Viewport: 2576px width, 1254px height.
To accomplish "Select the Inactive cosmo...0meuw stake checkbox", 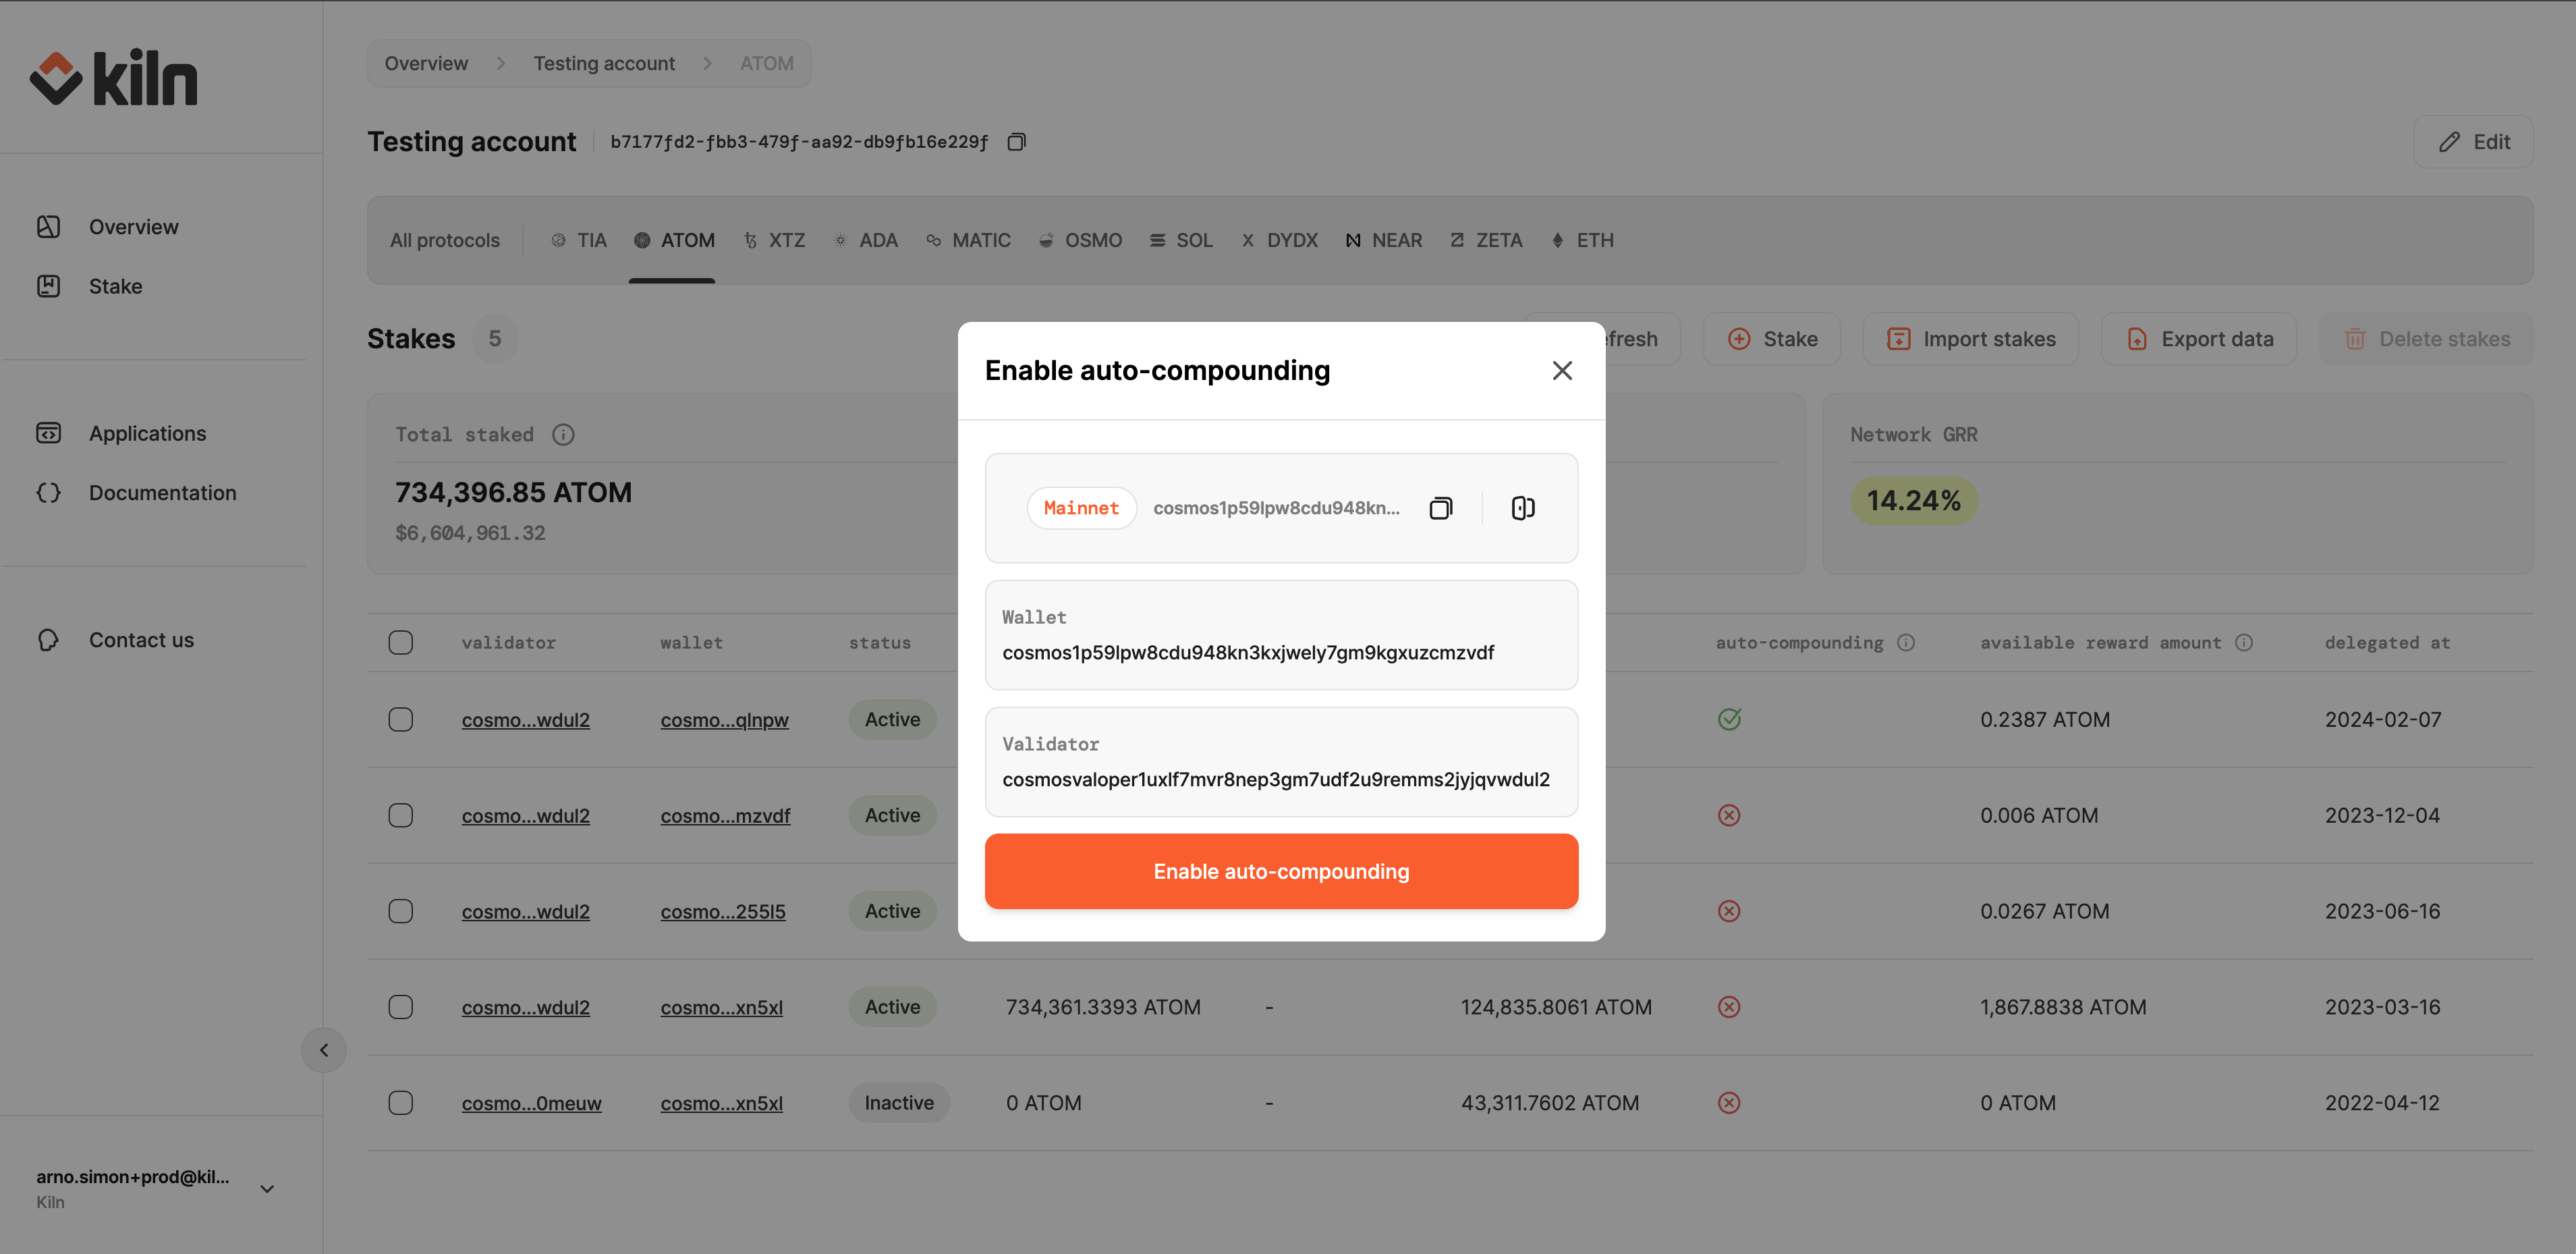I will click(x=401, y=1103).
